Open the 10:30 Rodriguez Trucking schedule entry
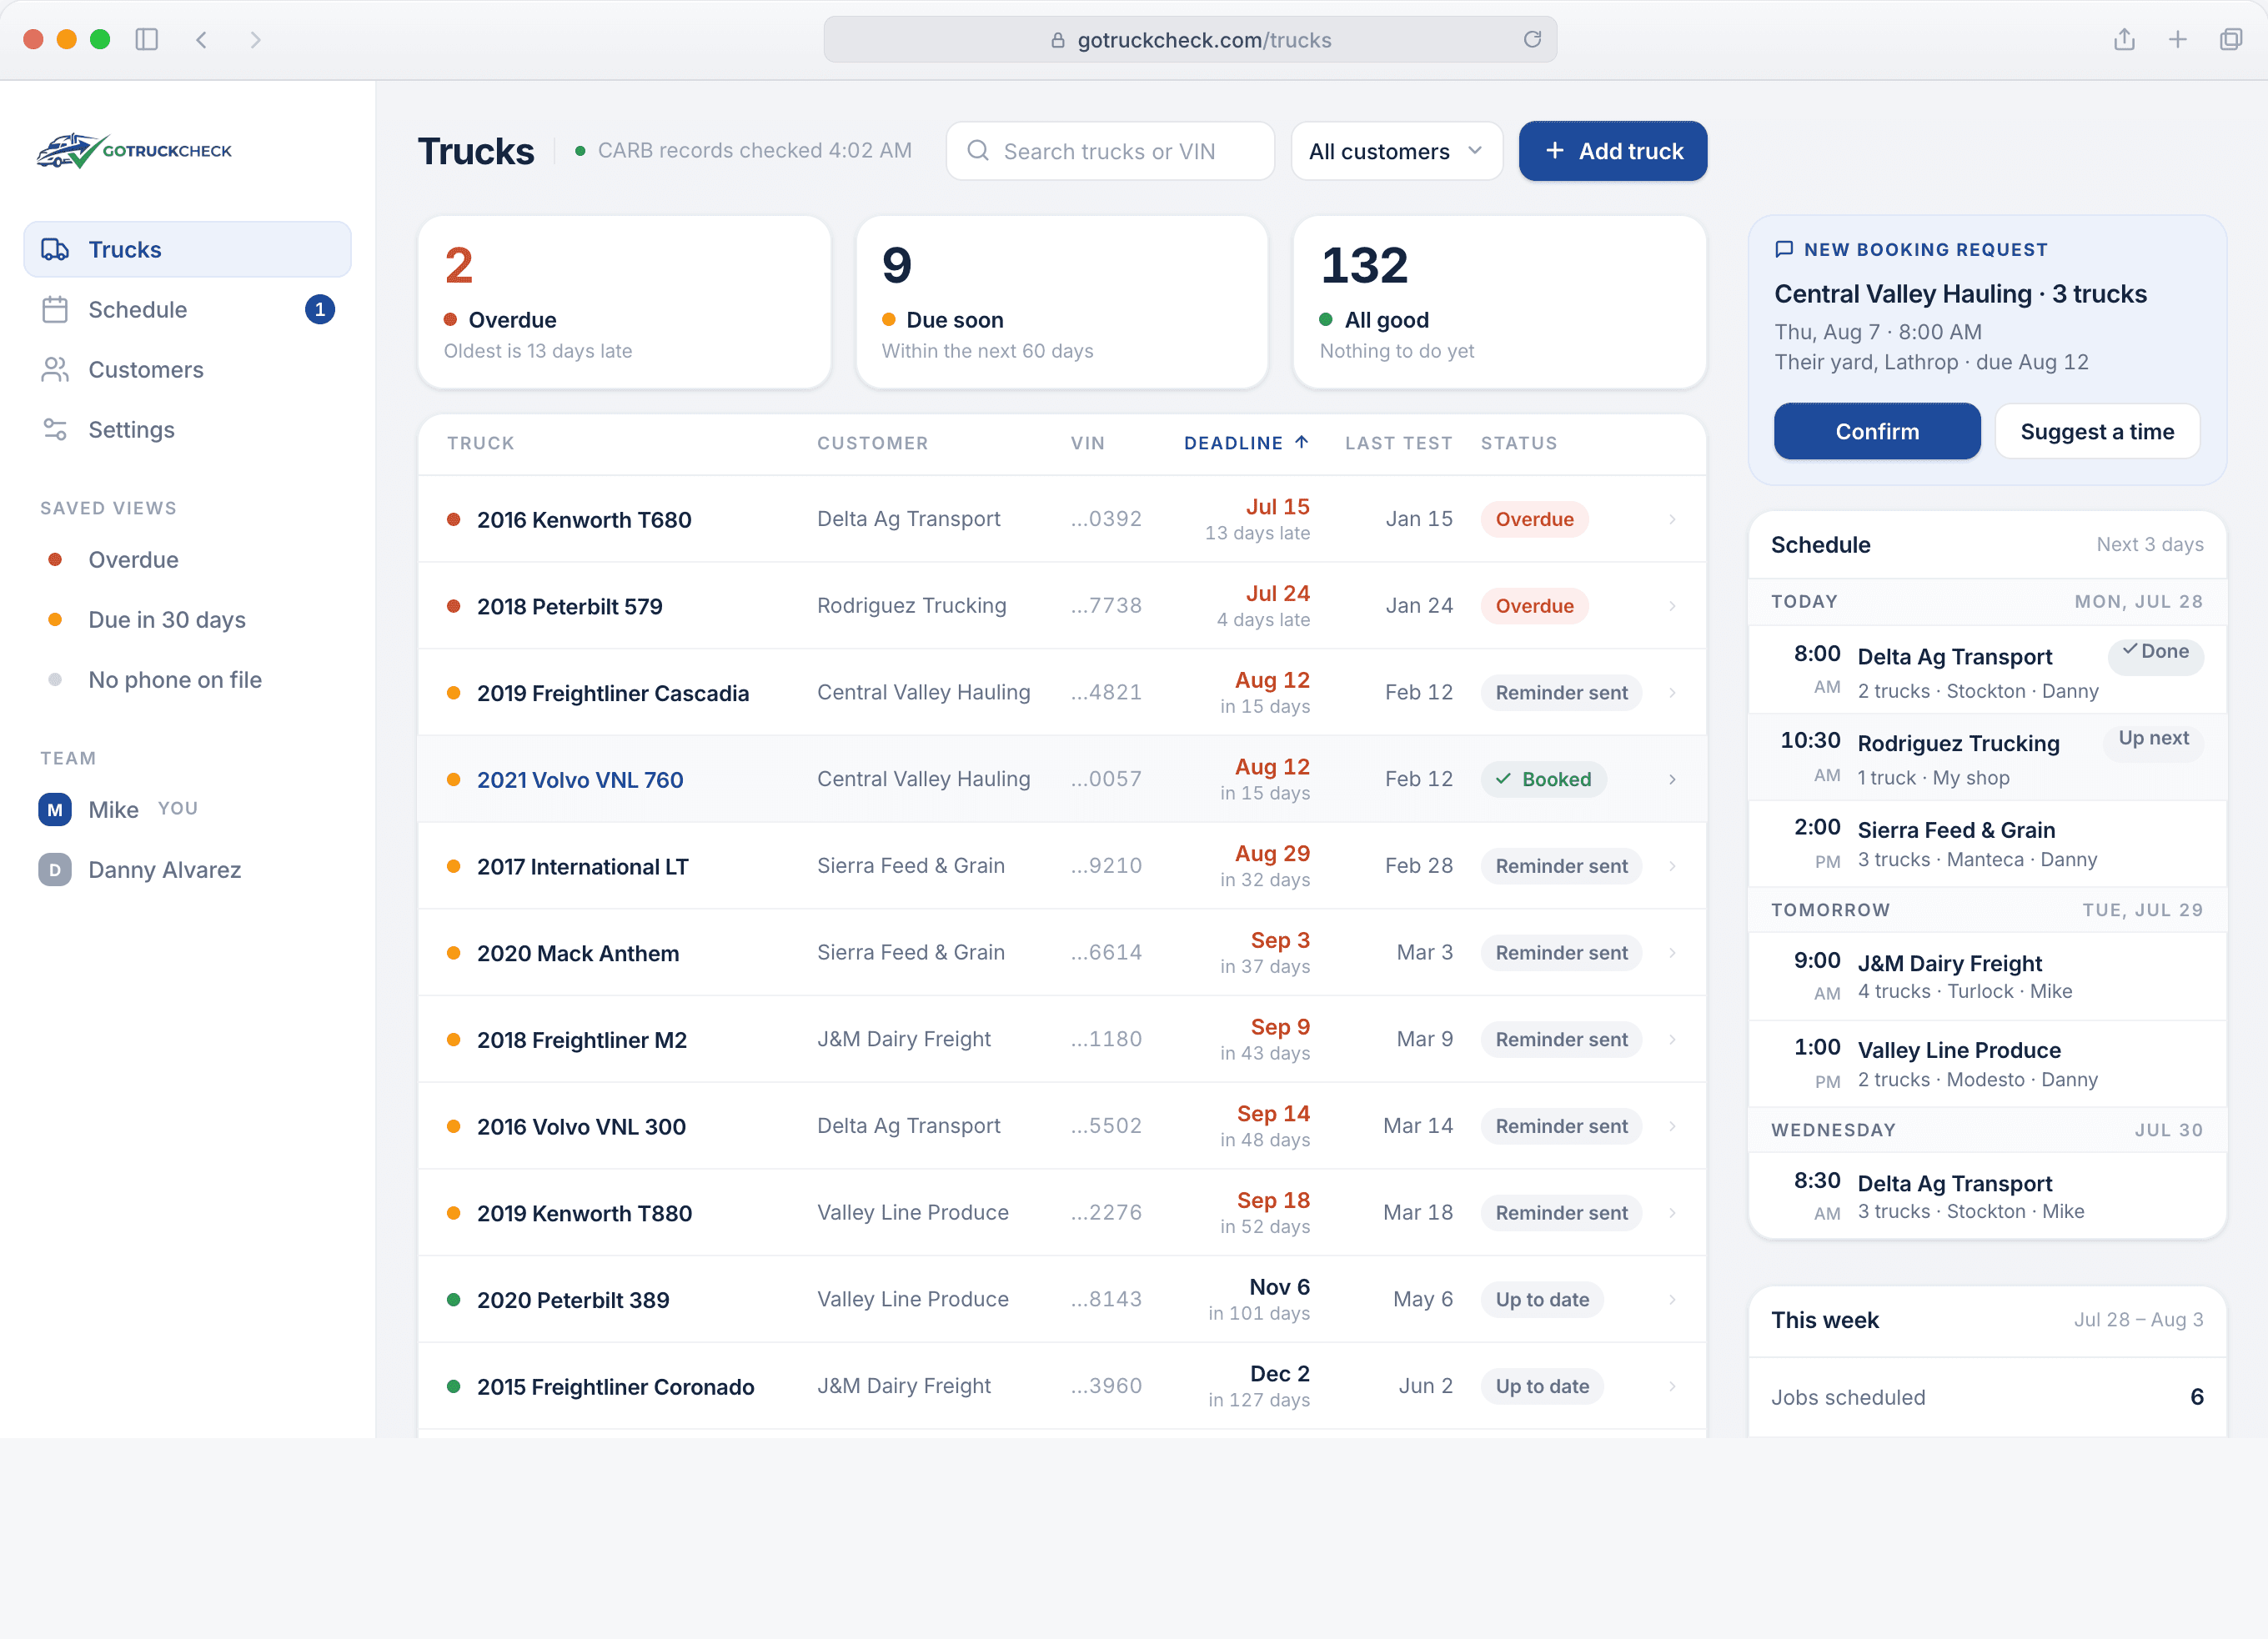Screen dimensions: 2268x1639 tap(1987, 757)
